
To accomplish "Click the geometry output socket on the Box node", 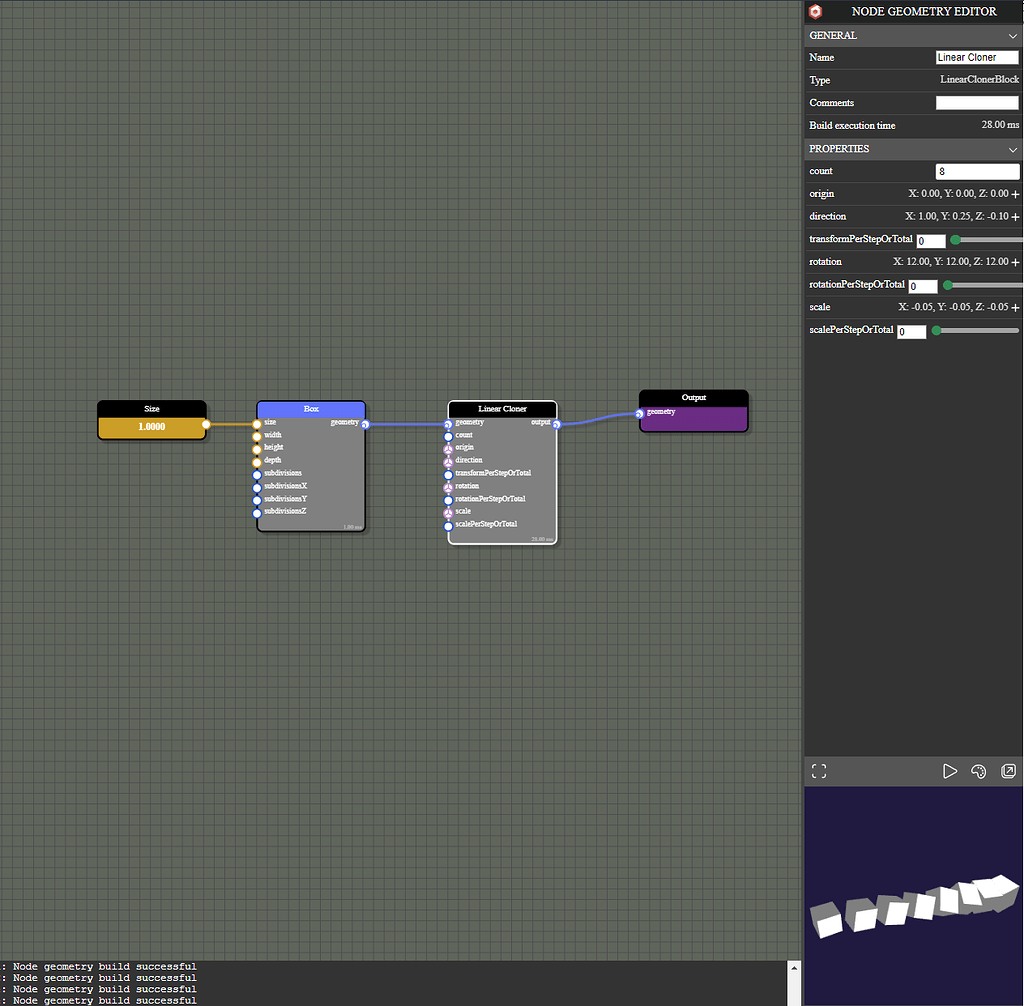I will tap(364, 422).
